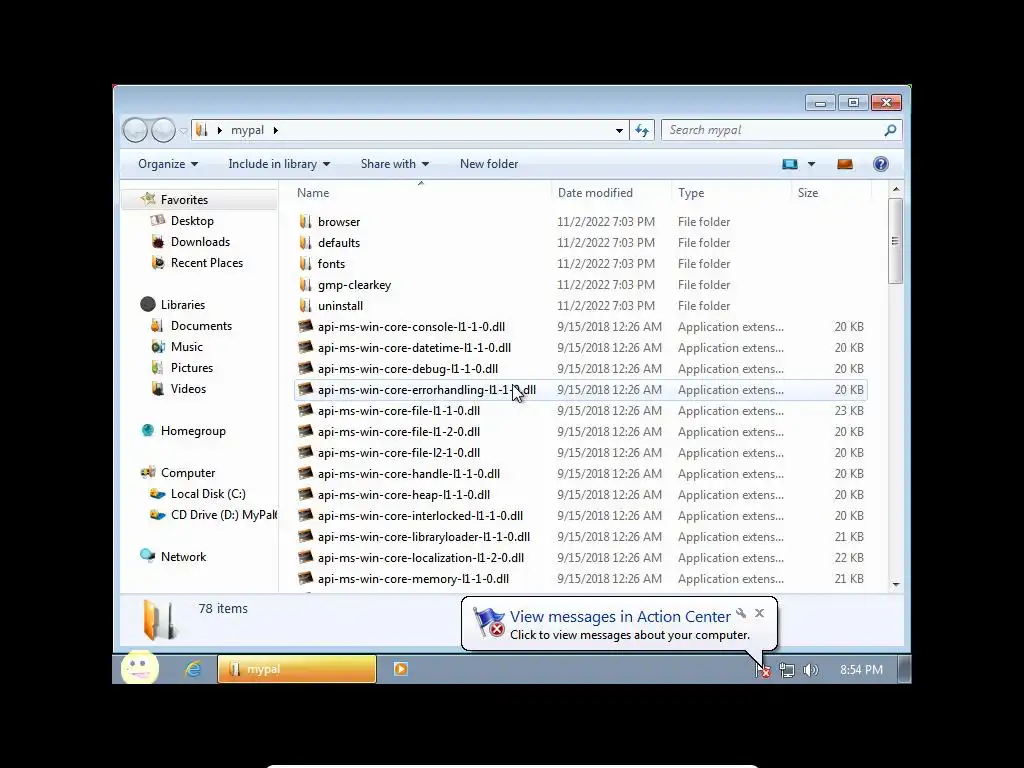Screen dimensions: 1024x768
Task: Open CD Drive (D:) MyPal
Action: 223,515
